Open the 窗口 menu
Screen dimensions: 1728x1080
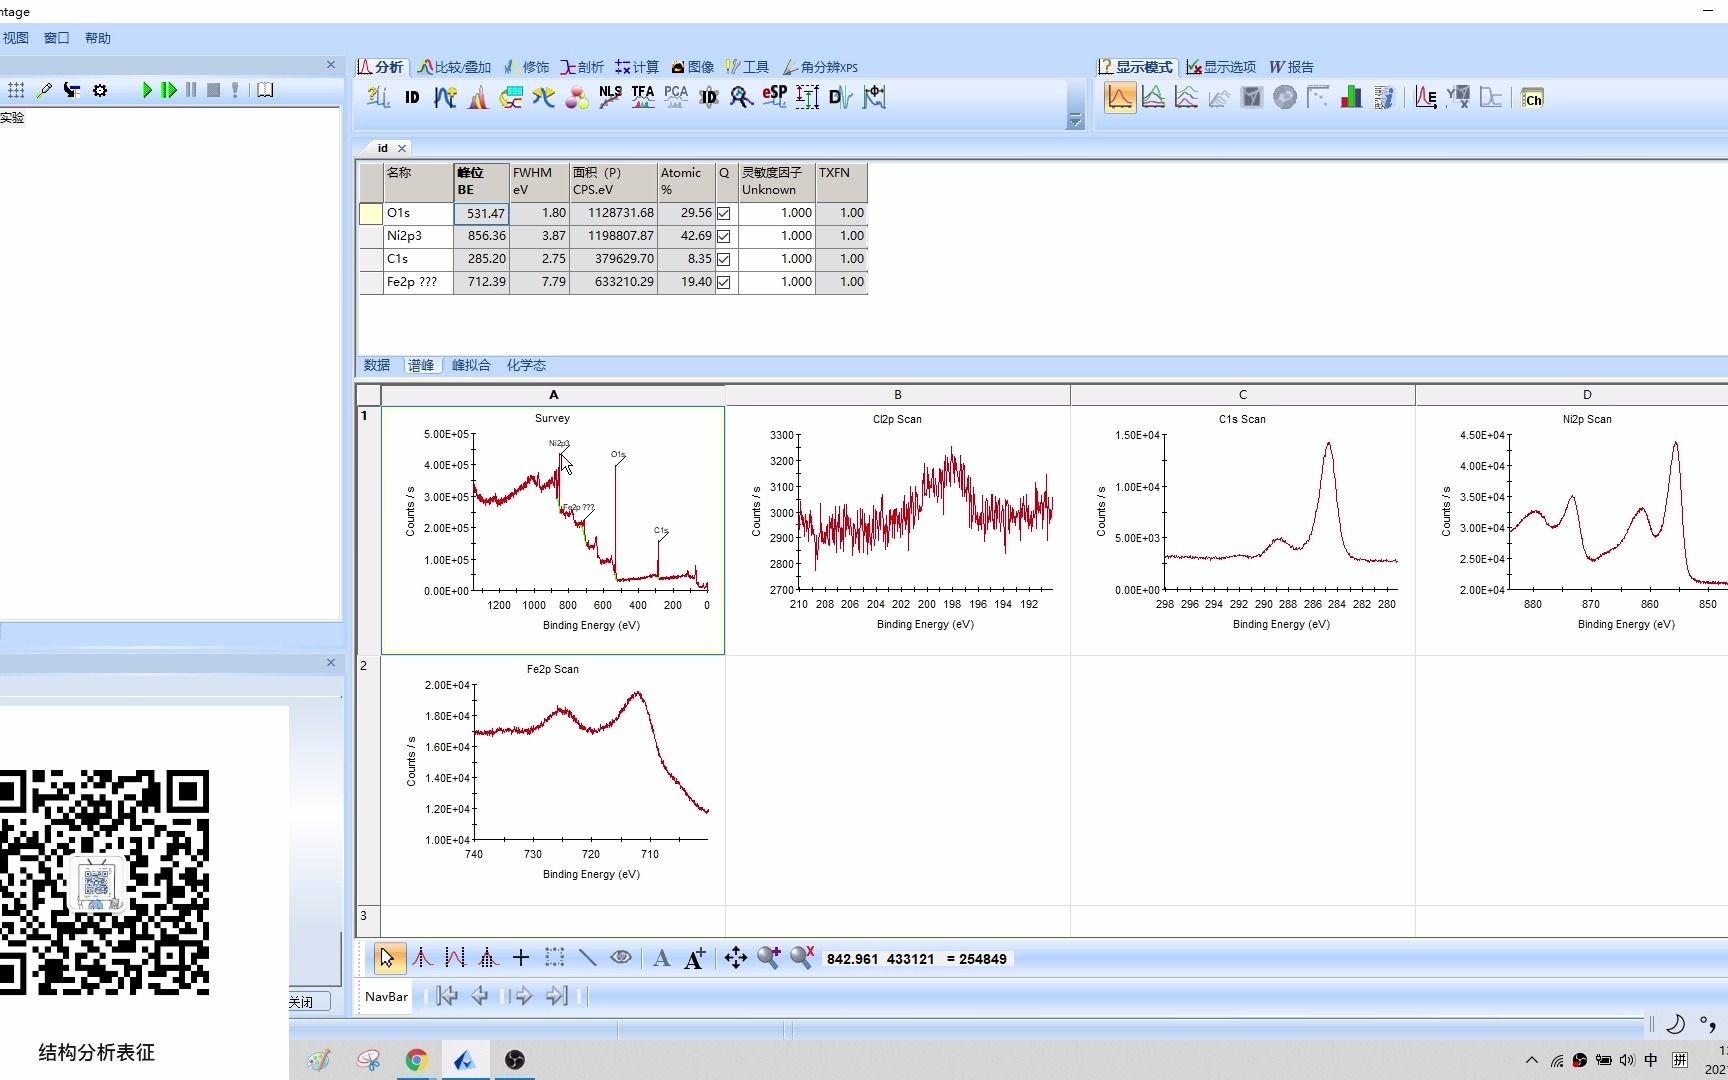[57, 38]
